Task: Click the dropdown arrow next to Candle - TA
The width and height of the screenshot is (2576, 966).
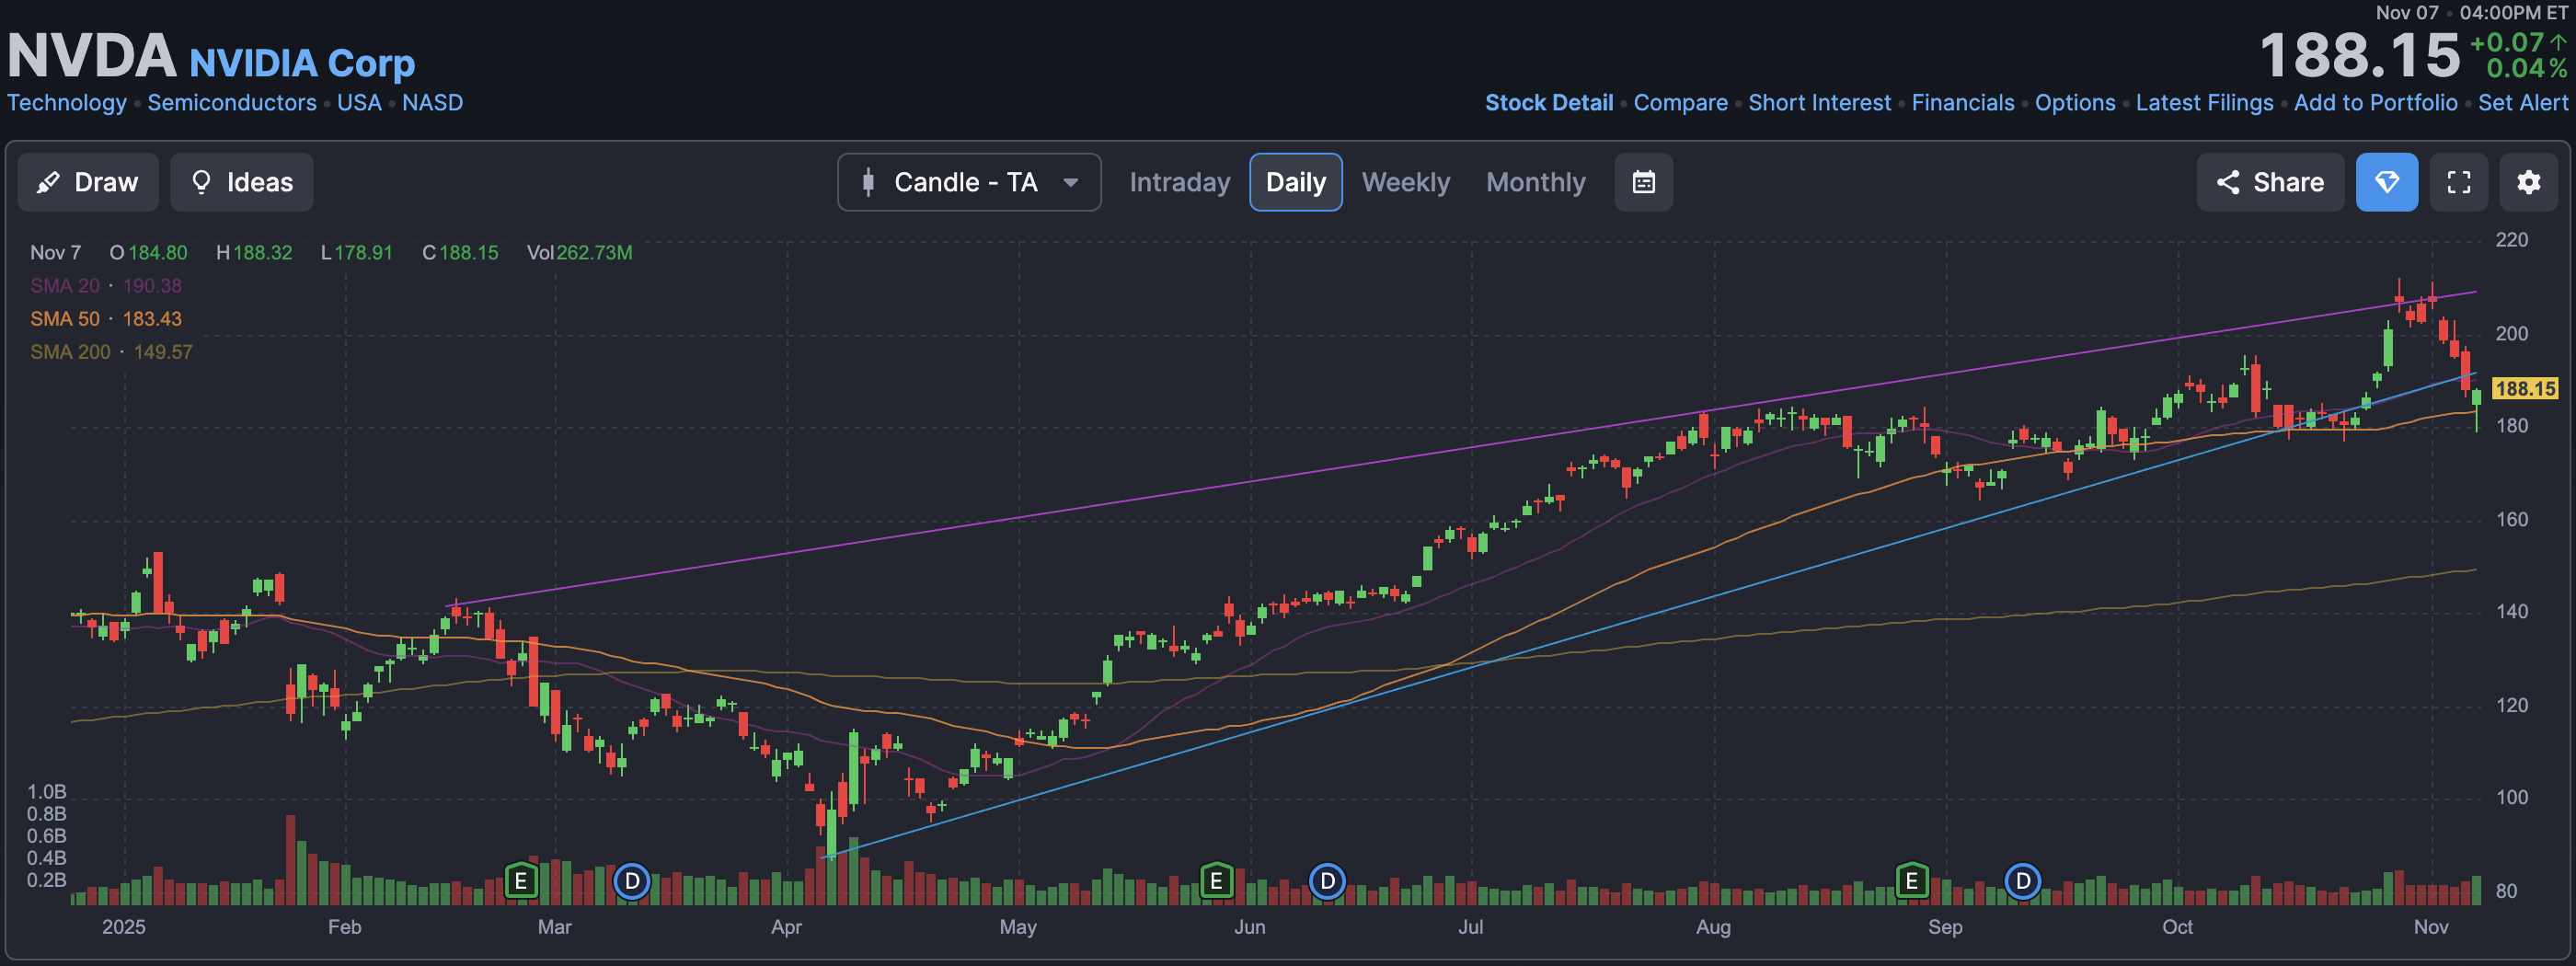Action: (1070, 183)
